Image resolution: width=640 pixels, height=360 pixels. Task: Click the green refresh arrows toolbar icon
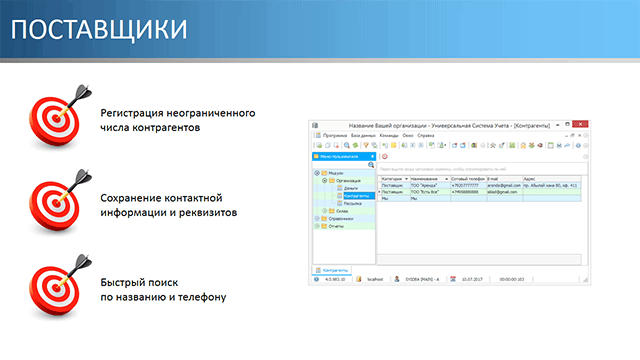tap(356, 145)
